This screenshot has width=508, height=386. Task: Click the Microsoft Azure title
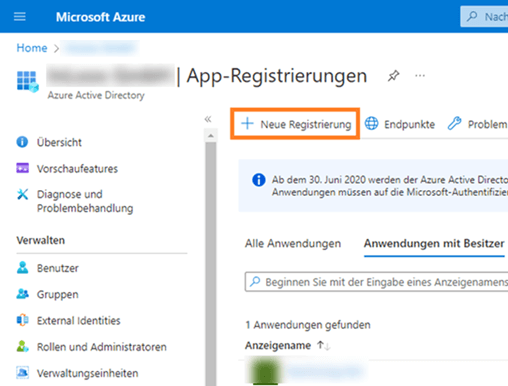click(x=100, y=17)
